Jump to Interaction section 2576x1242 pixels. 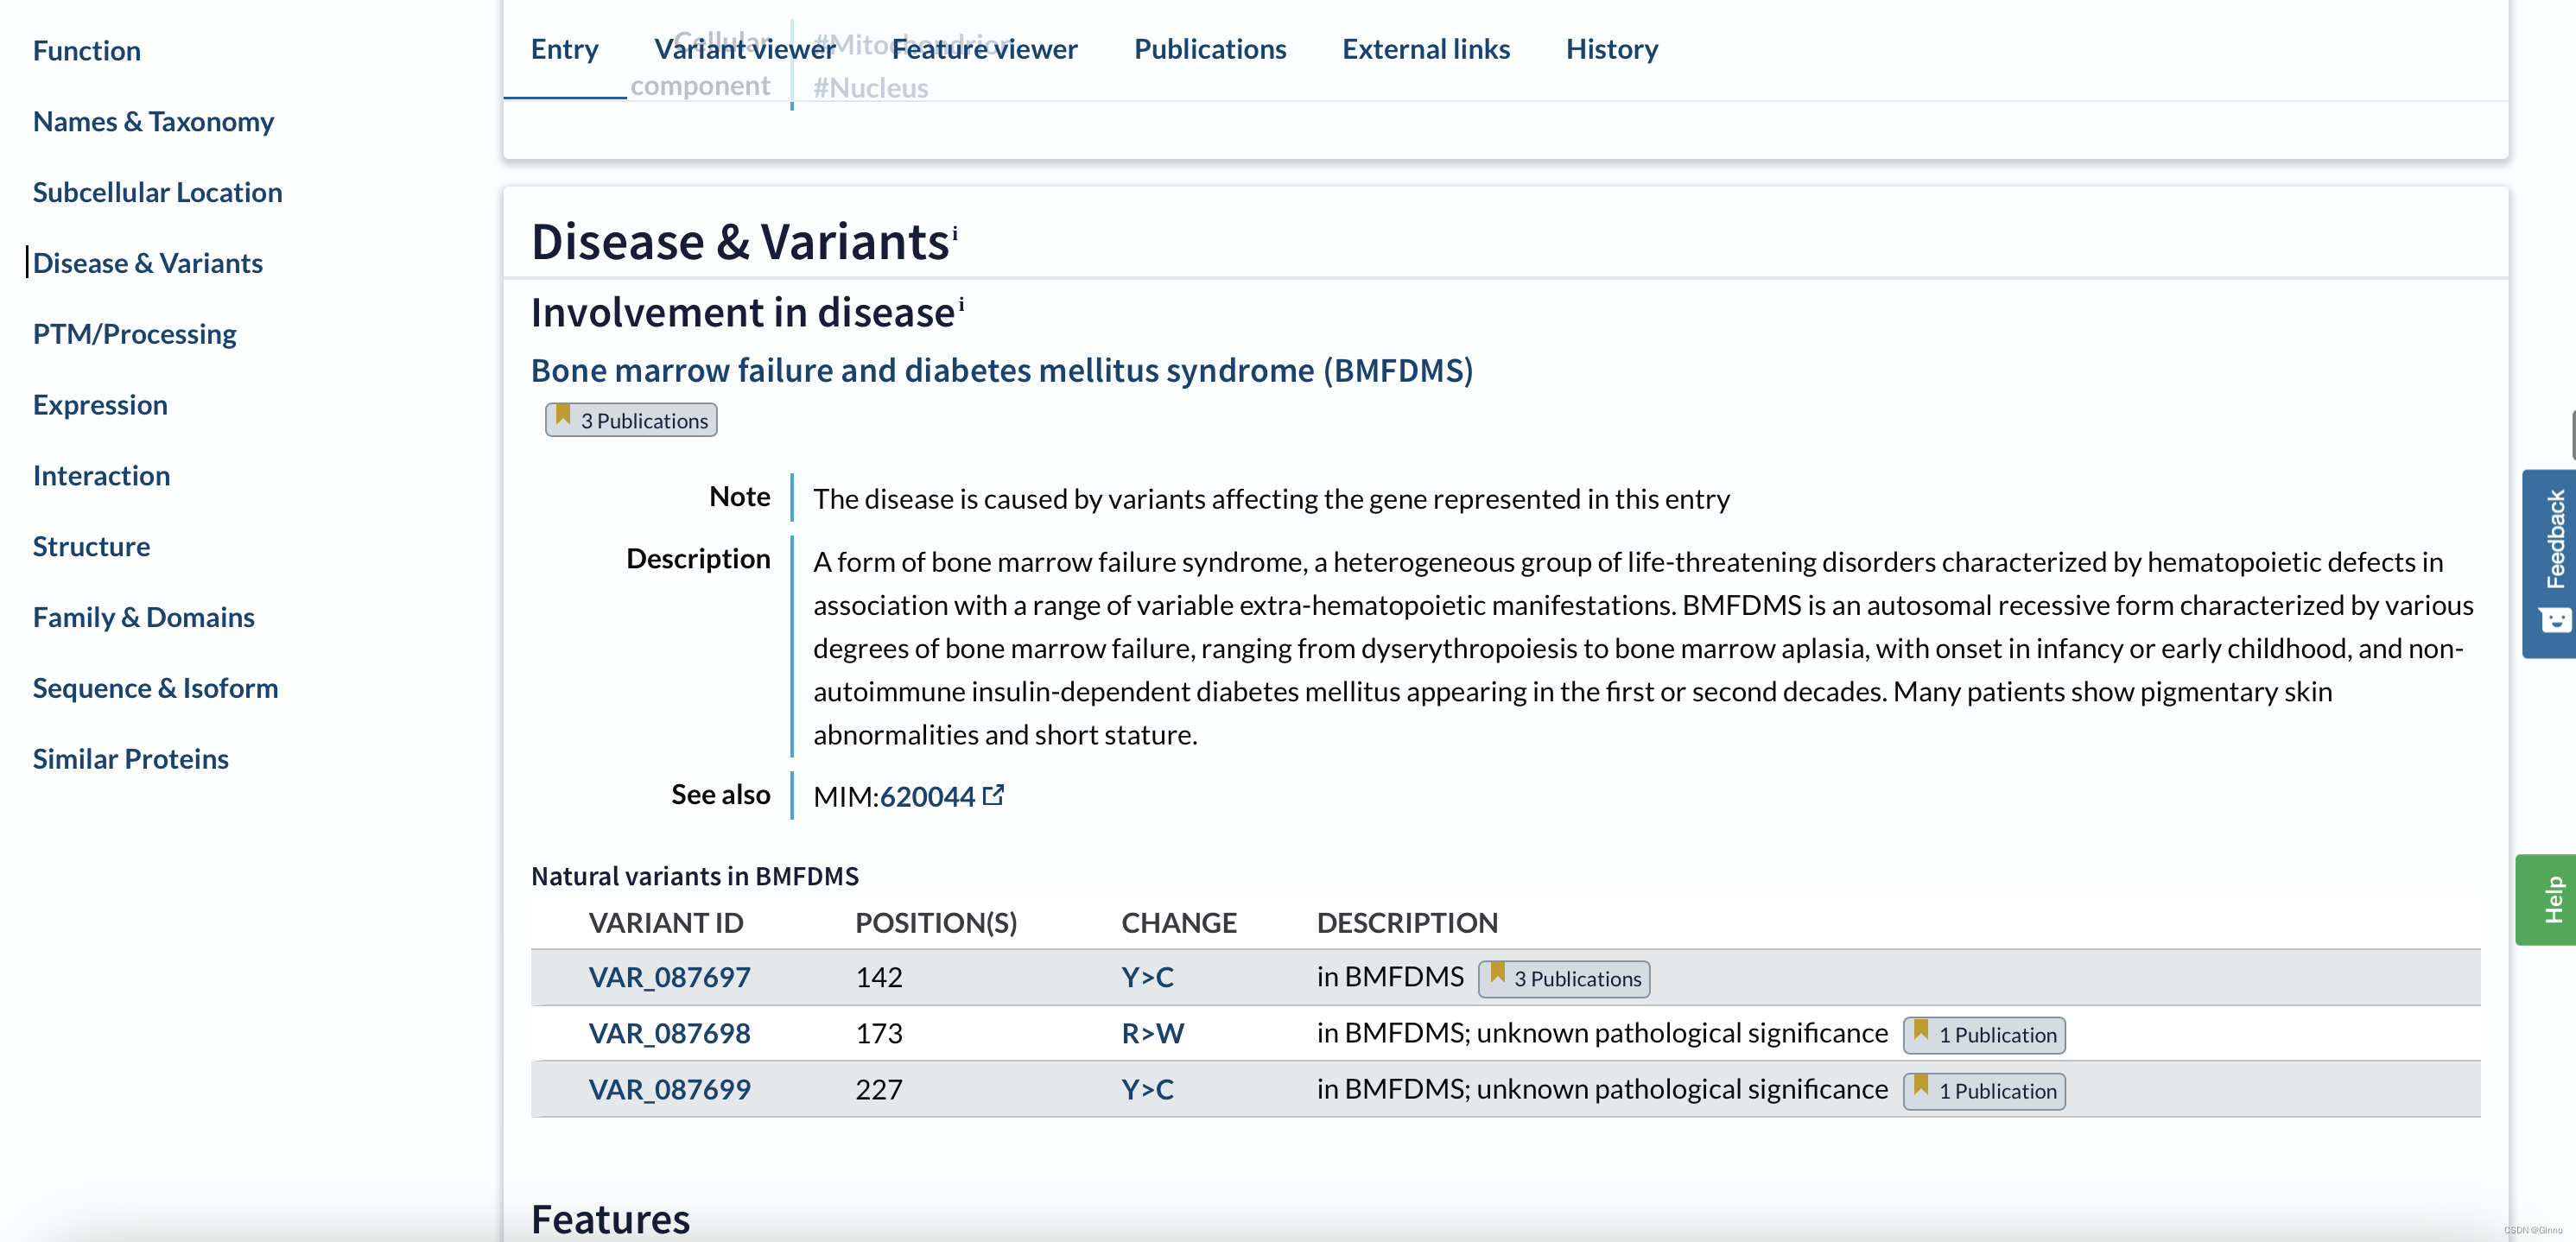101,476
